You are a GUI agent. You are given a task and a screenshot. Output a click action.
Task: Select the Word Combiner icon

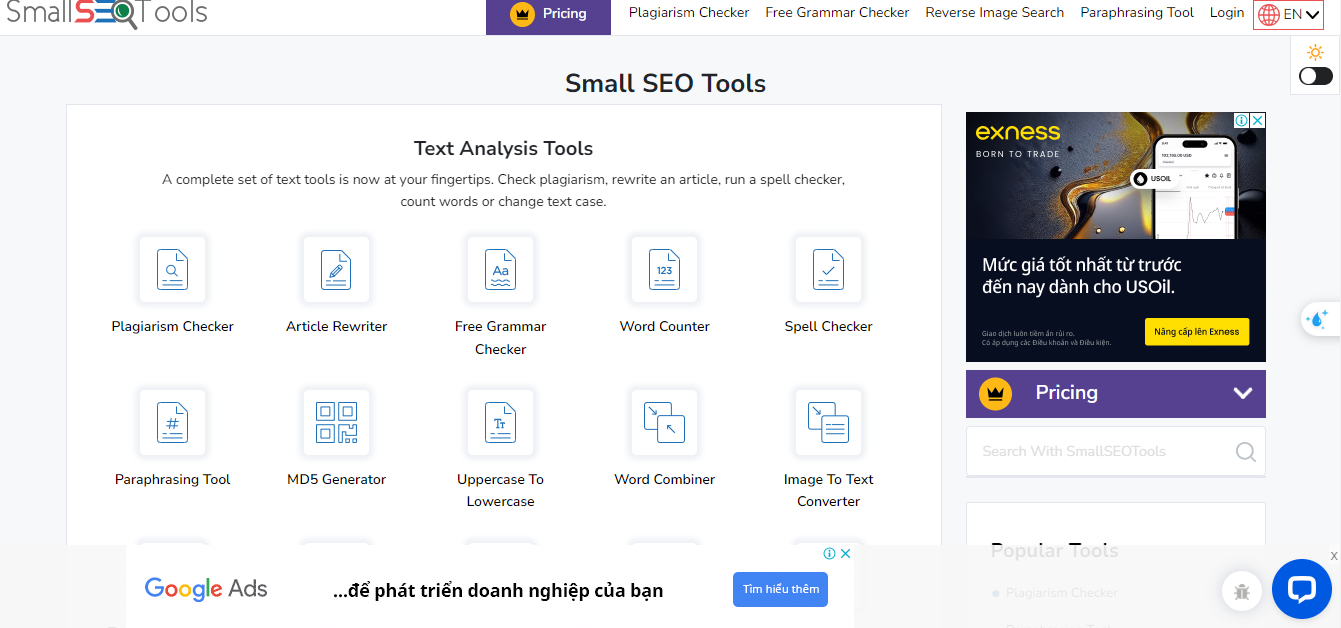pyautogui.click(x=664, y=422)
